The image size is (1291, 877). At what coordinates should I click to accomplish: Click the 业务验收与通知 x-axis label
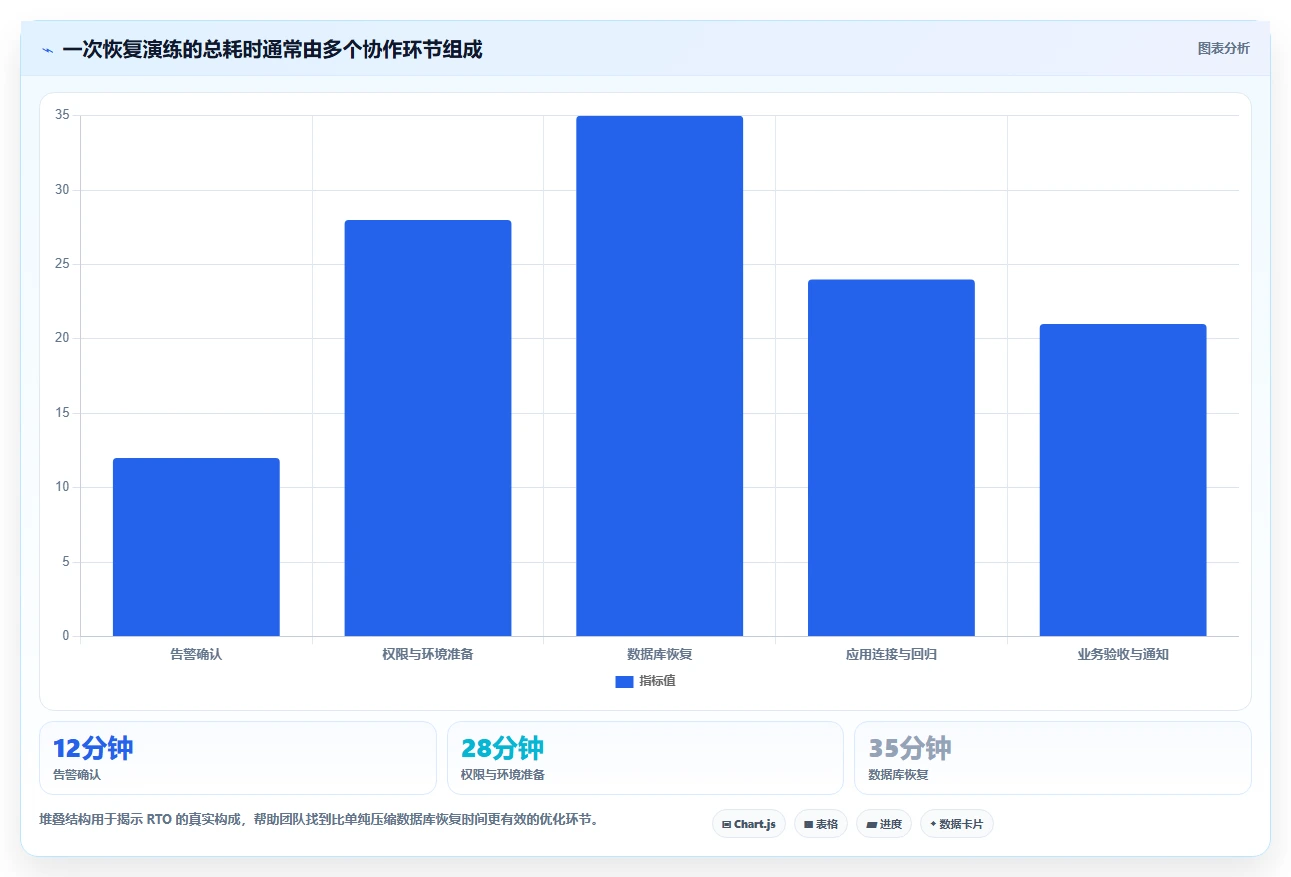pos(1123,655)
